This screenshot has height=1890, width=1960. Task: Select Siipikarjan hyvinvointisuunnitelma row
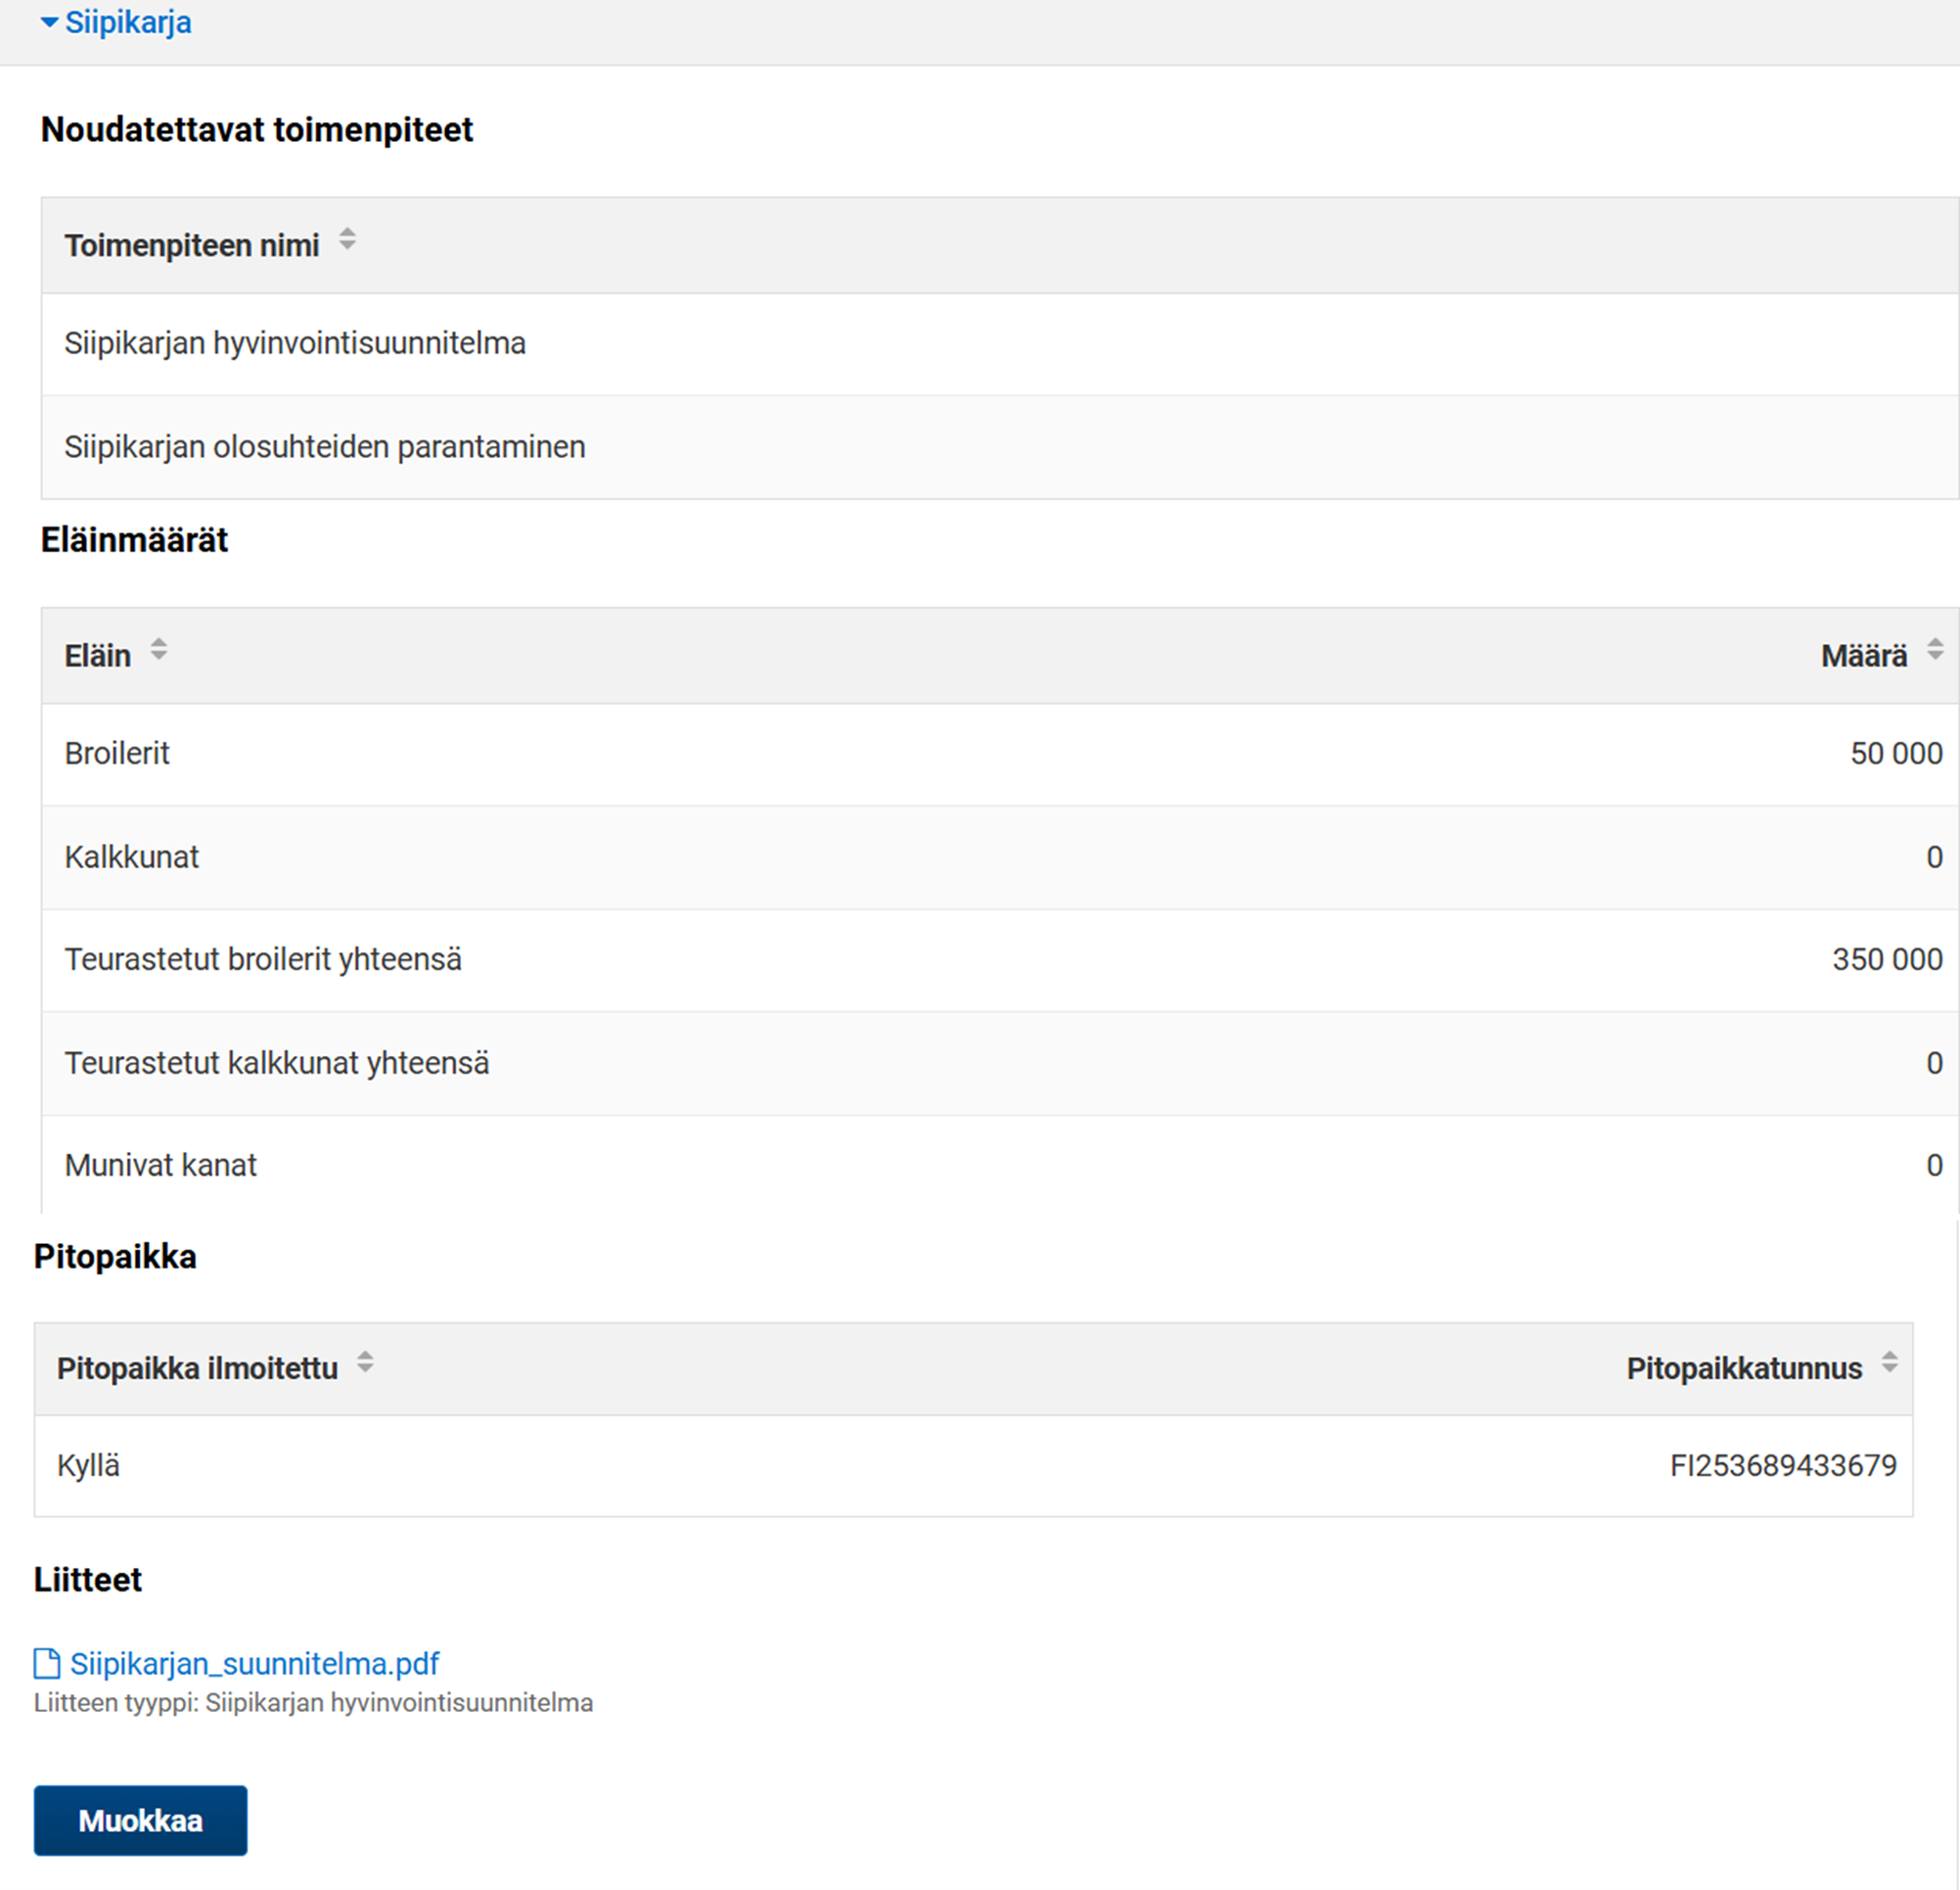pos(295,343)
